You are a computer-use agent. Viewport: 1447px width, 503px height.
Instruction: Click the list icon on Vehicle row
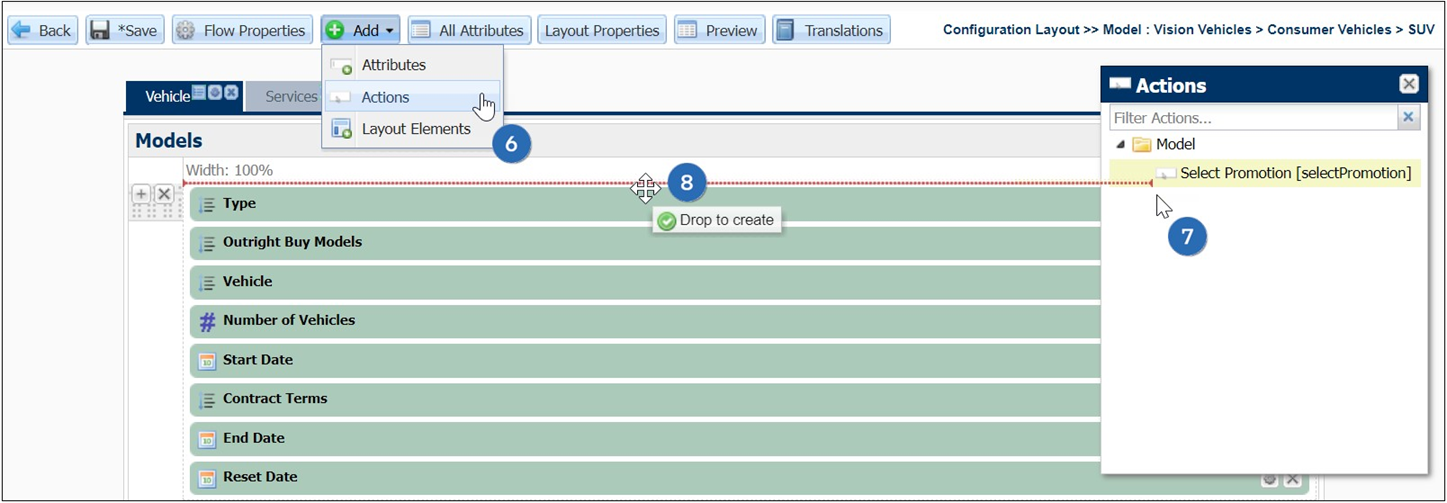coord(207,283)
